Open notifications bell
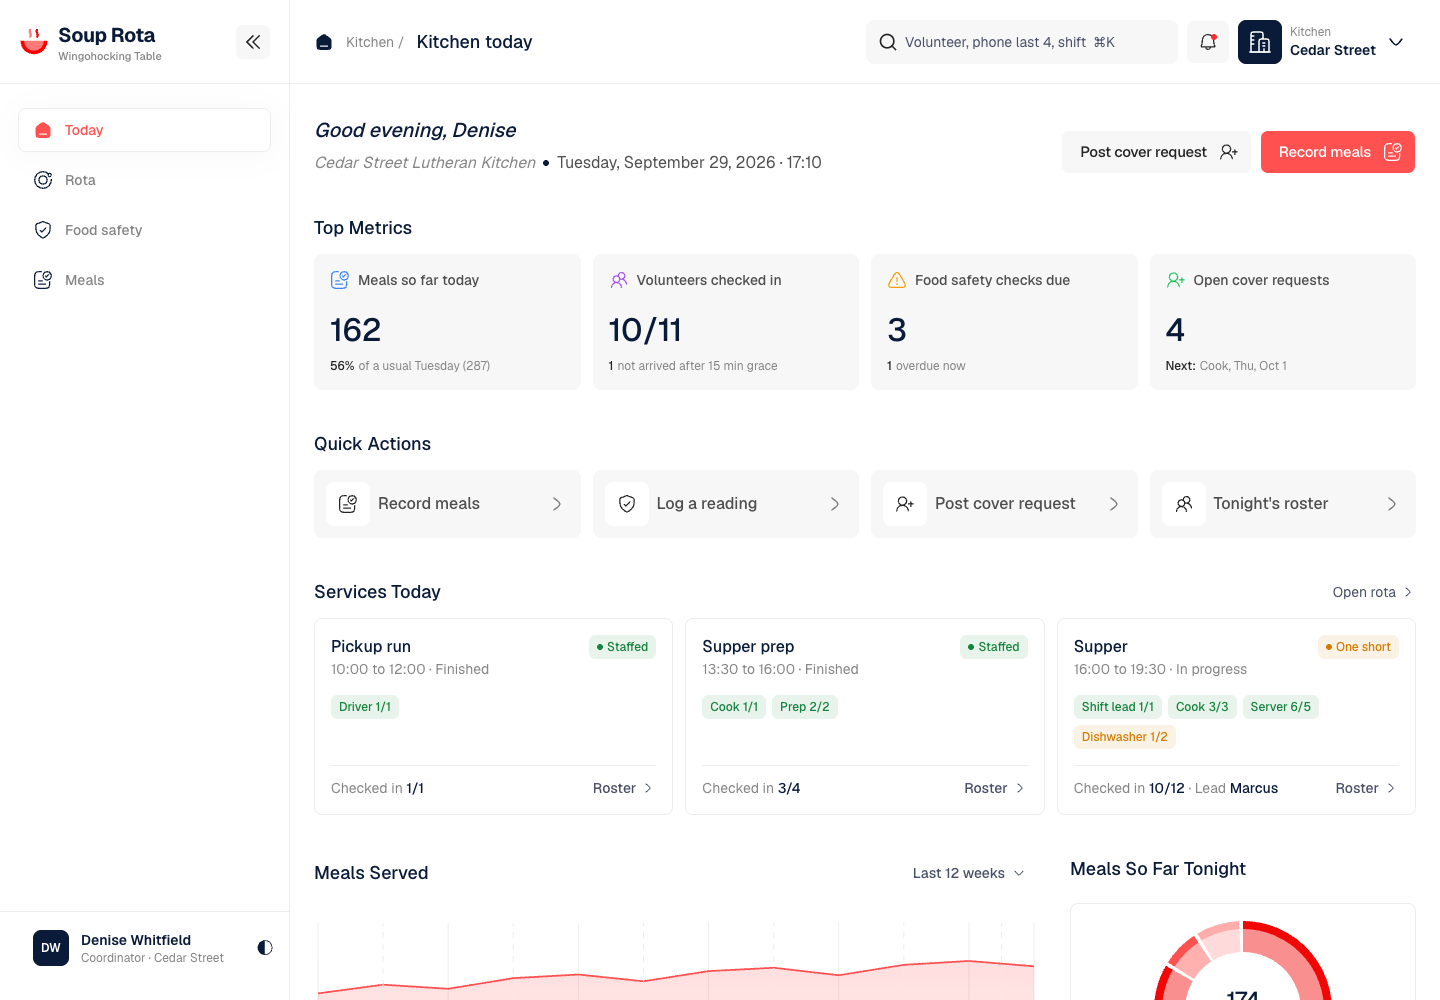 click(1208, 42)
